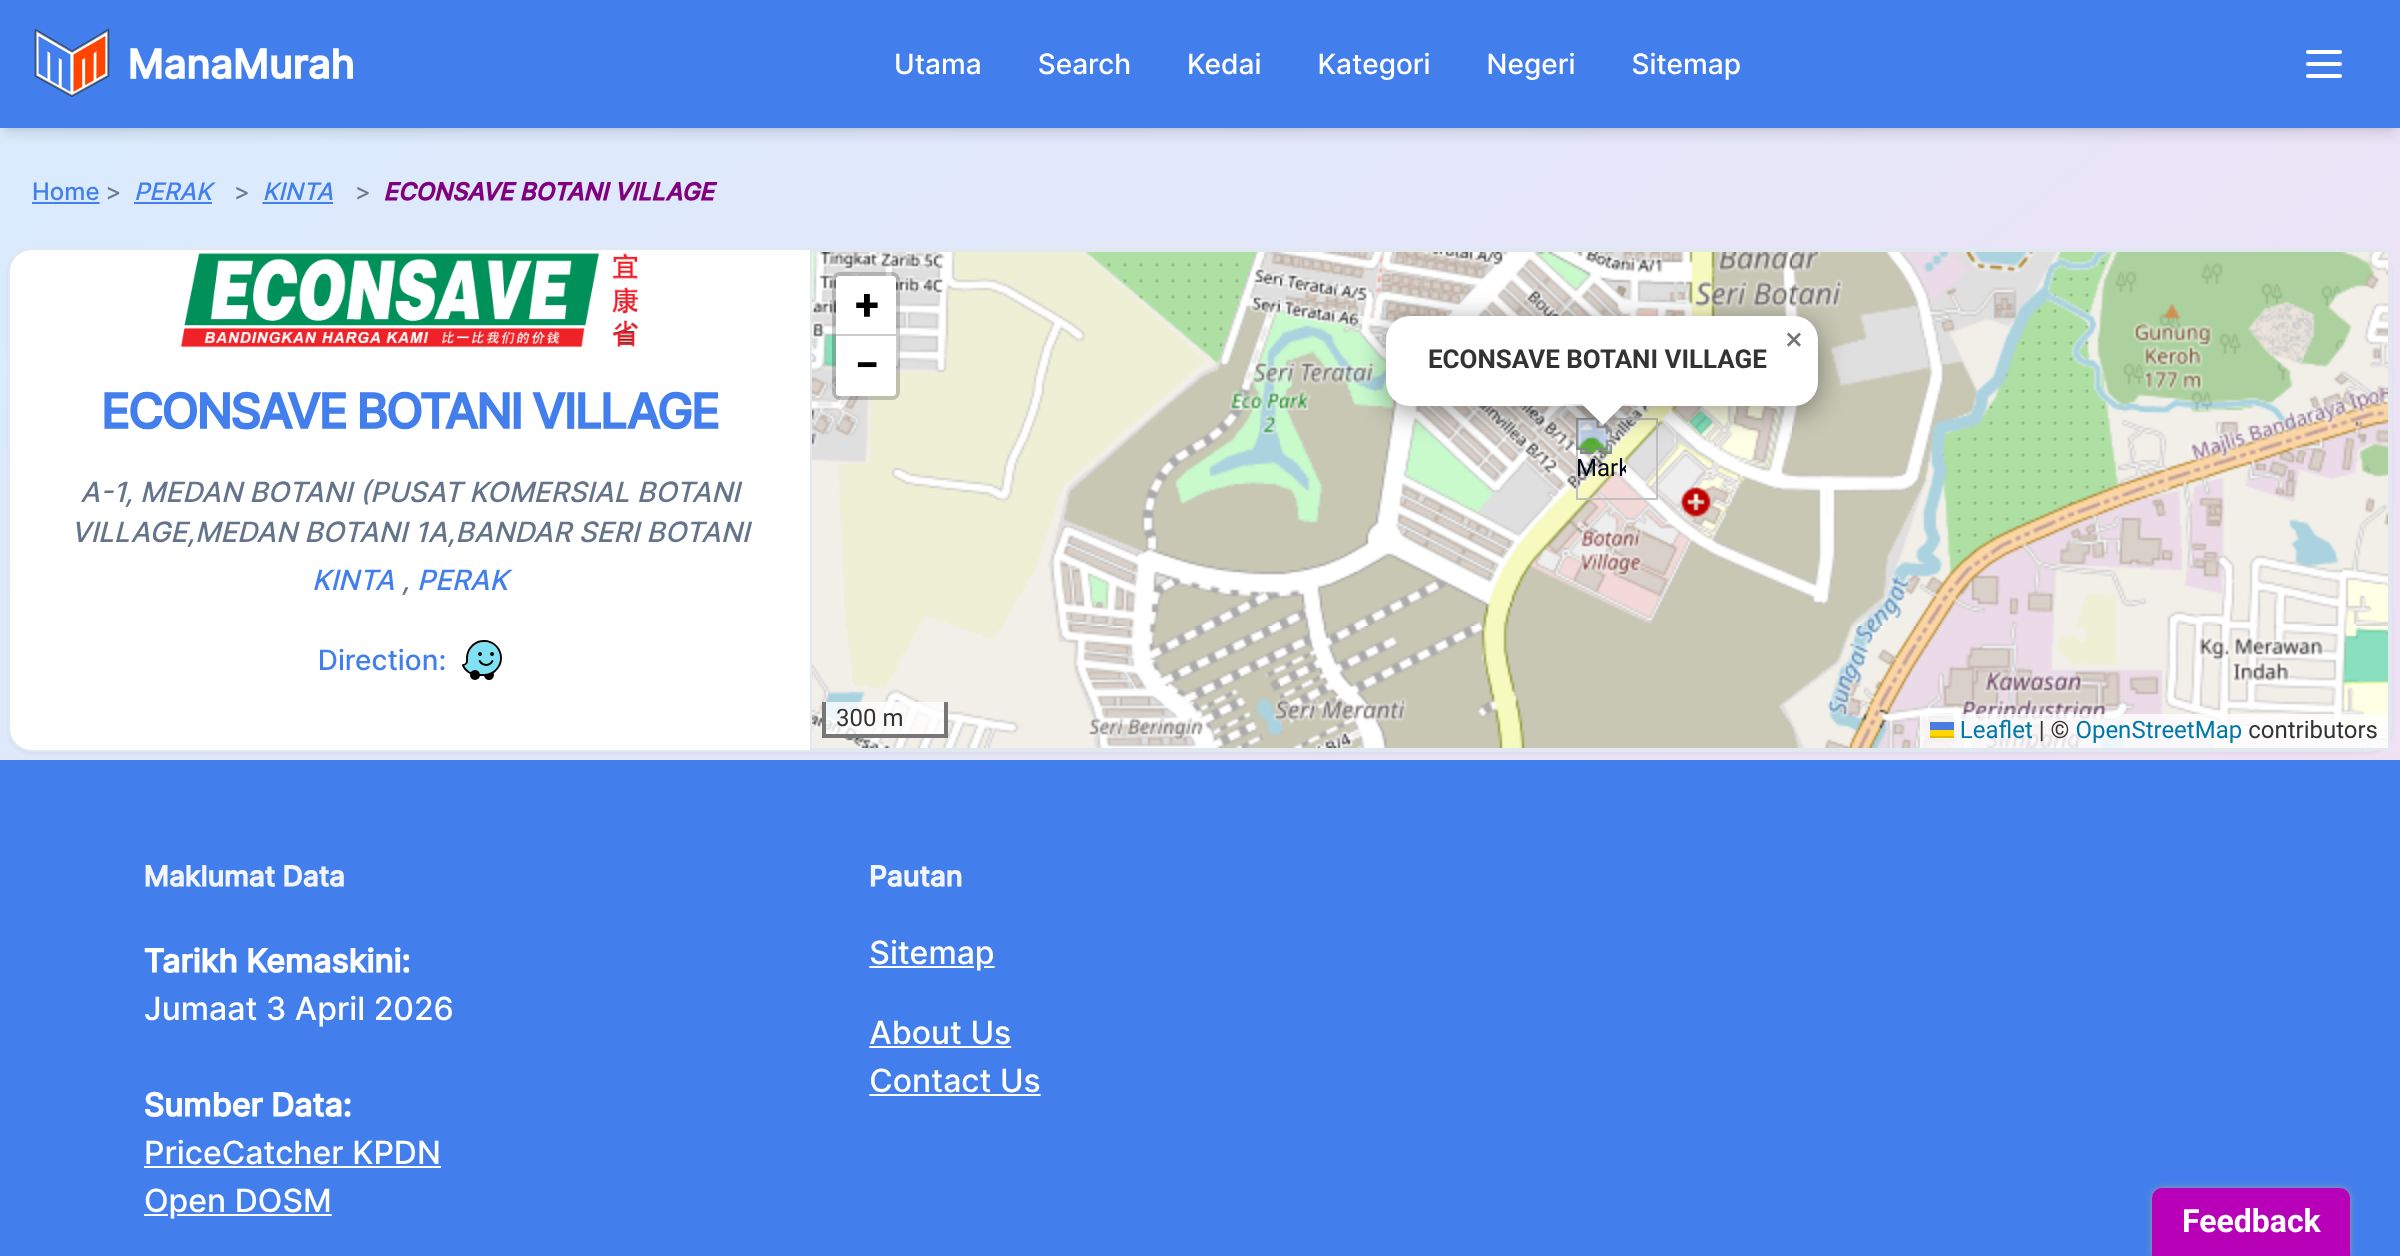Select Negeri in the navigation bar
Image resolution: width=2400 pixels, height=1256 pixels.
point(1530,64)
